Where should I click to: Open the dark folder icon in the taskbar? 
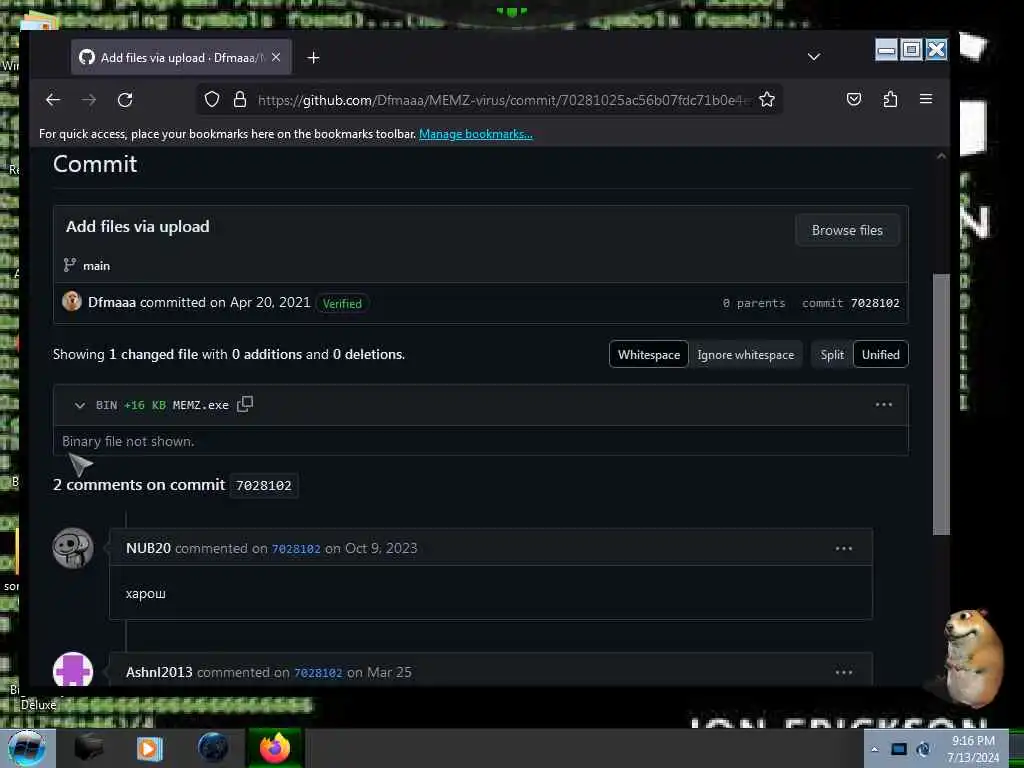pyautogui.click(x=89, y=748)
